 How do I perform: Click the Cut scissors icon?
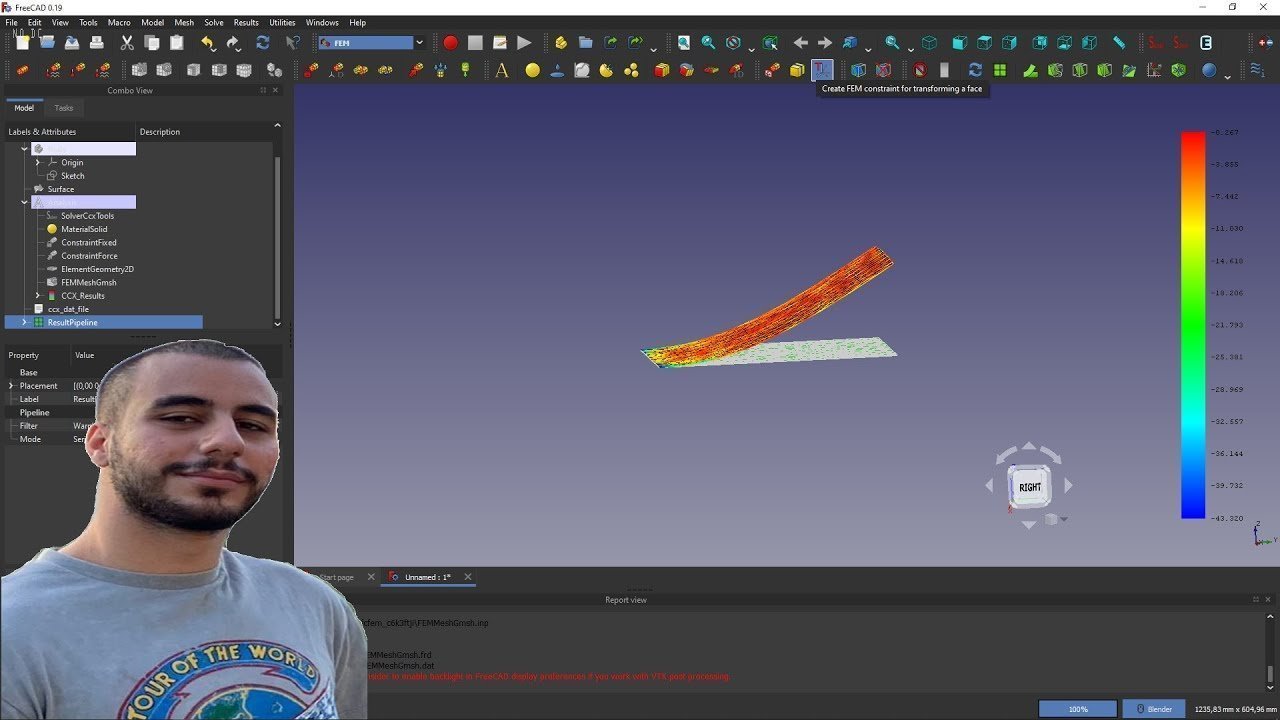pyautogui.click(x=127, y=43)
